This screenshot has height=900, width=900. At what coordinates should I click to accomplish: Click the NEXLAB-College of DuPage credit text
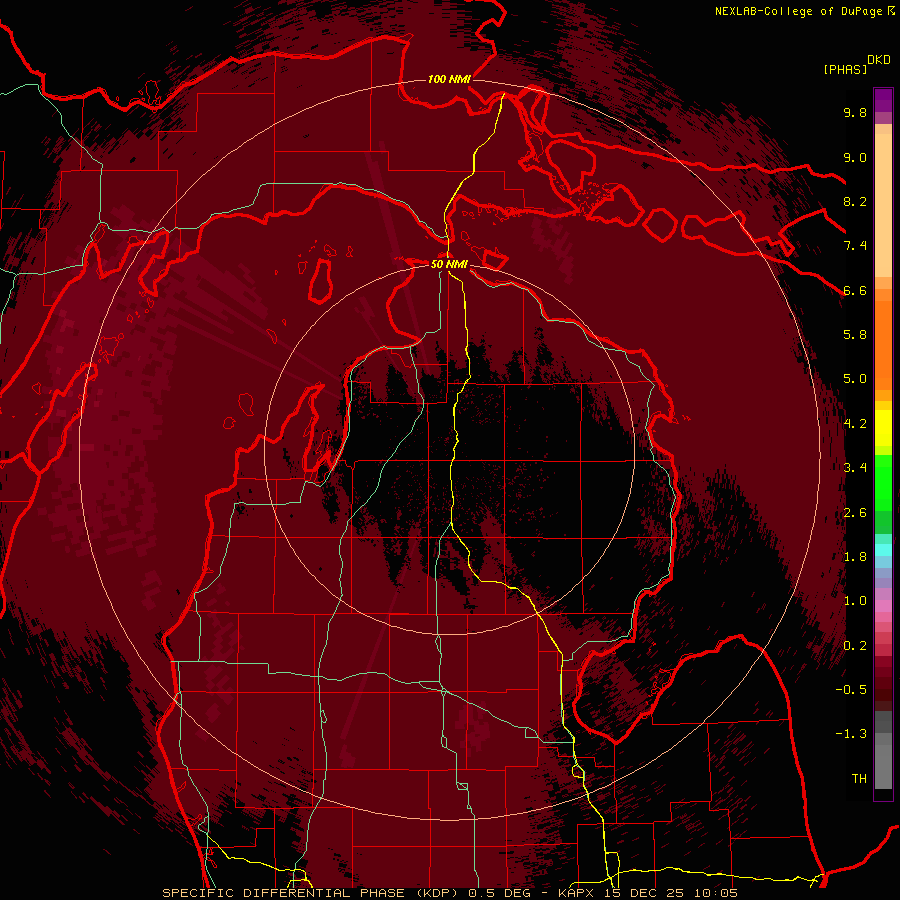click(799, 11)
